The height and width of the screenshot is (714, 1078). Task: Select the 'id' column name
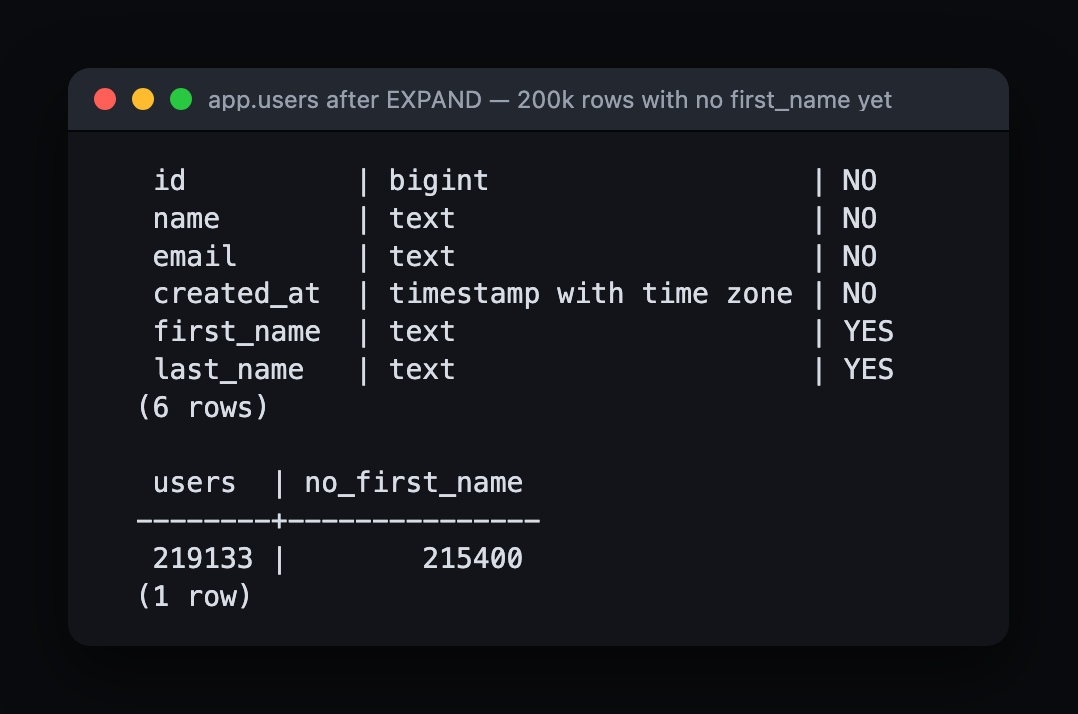169,181
